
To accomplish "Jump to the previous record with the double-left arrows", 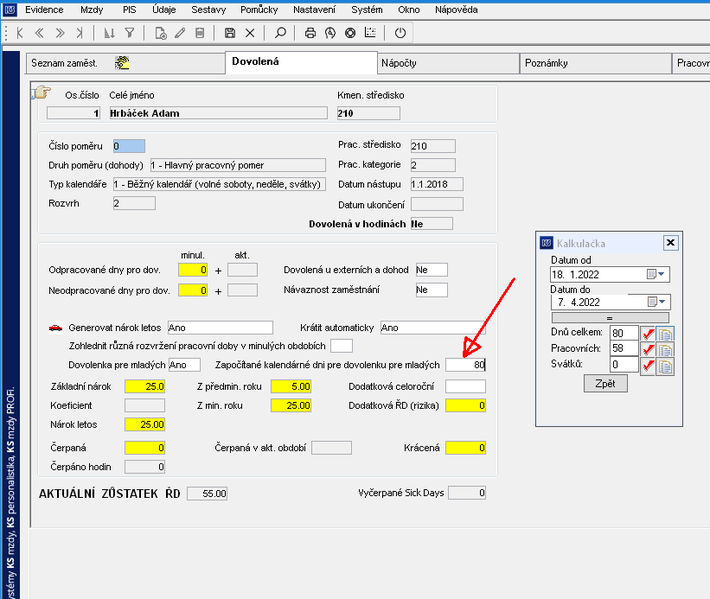I will 39,33.
